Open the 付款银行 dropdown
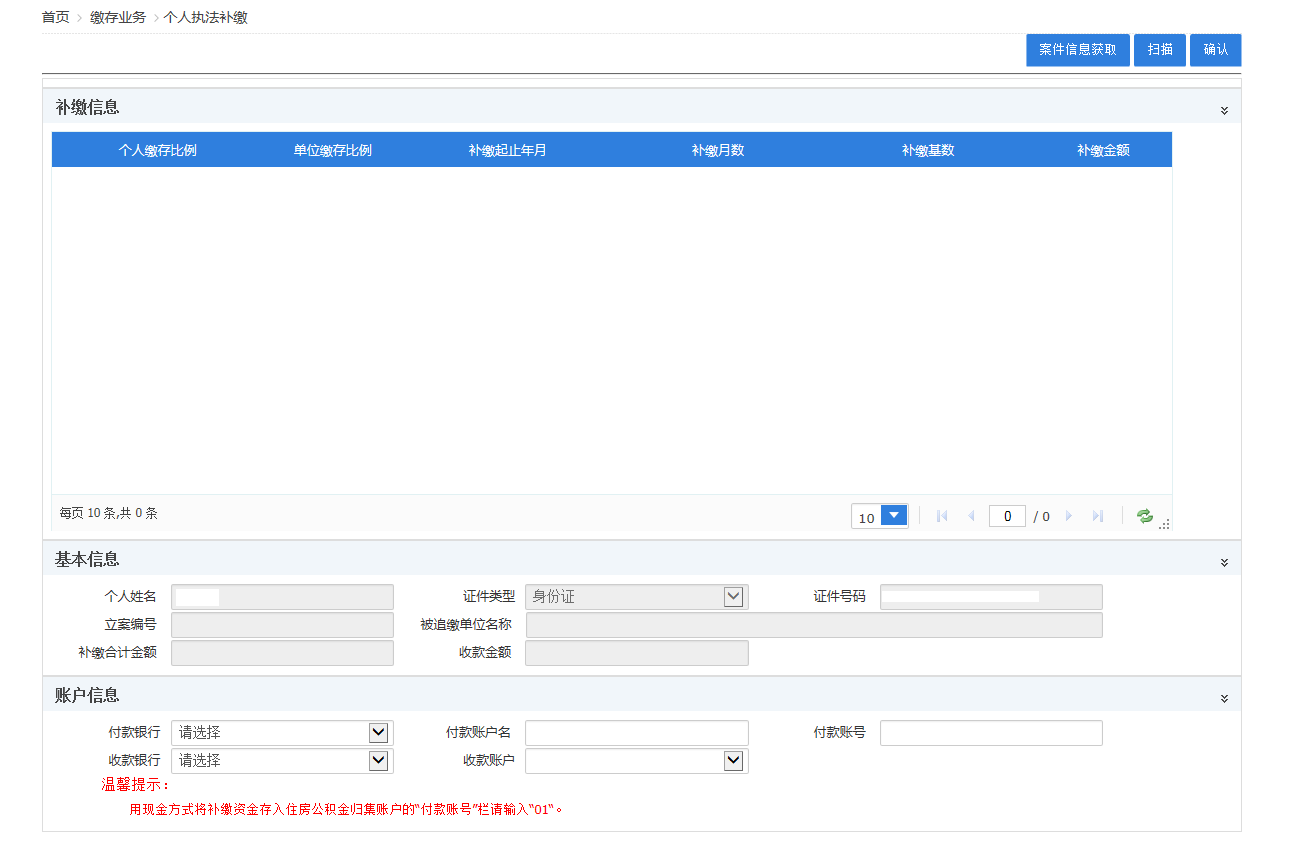 pos(378,733)
